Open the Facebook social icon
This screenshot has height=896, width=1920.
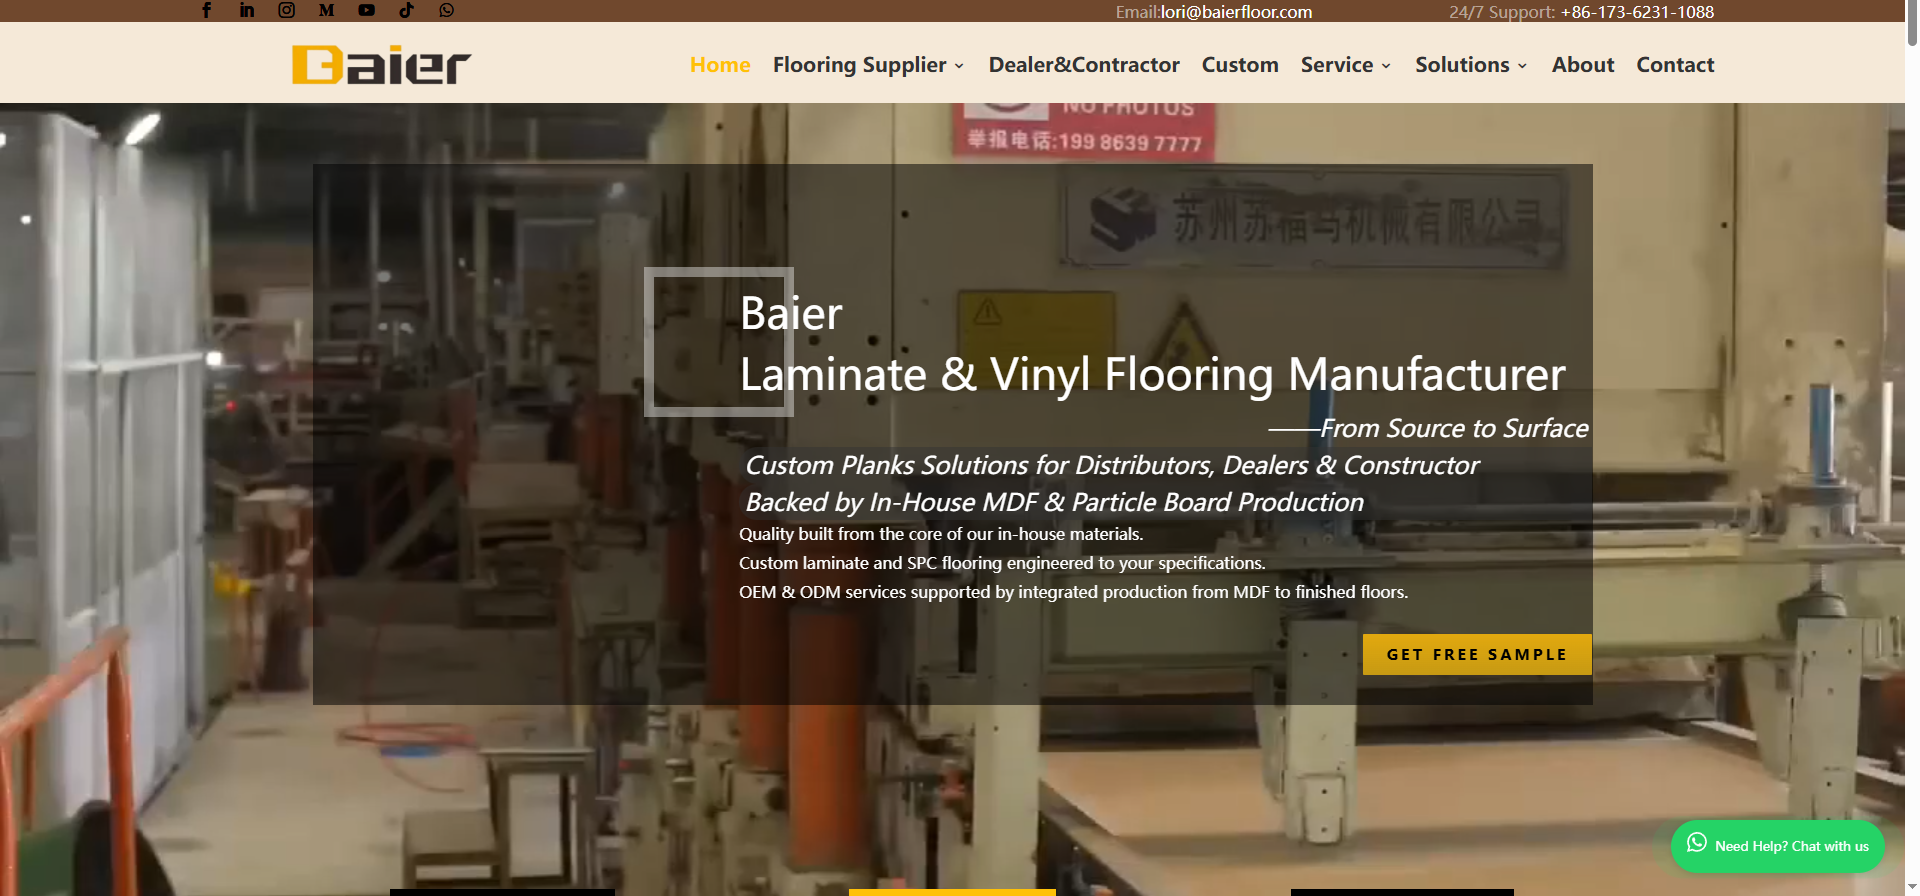click(x=207, y=10)
